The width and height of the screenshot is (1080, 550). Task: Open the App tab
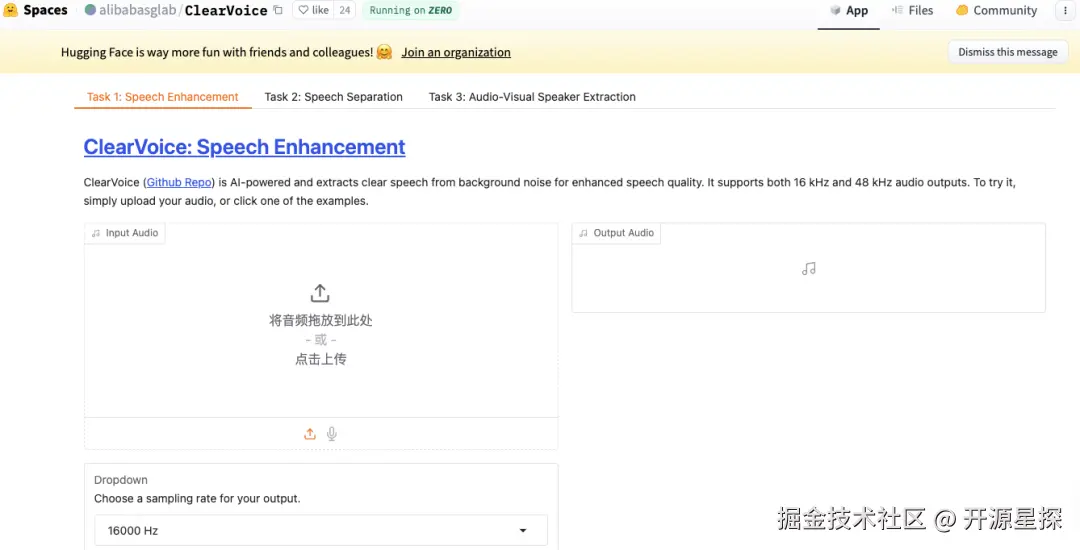click(849, 10)
